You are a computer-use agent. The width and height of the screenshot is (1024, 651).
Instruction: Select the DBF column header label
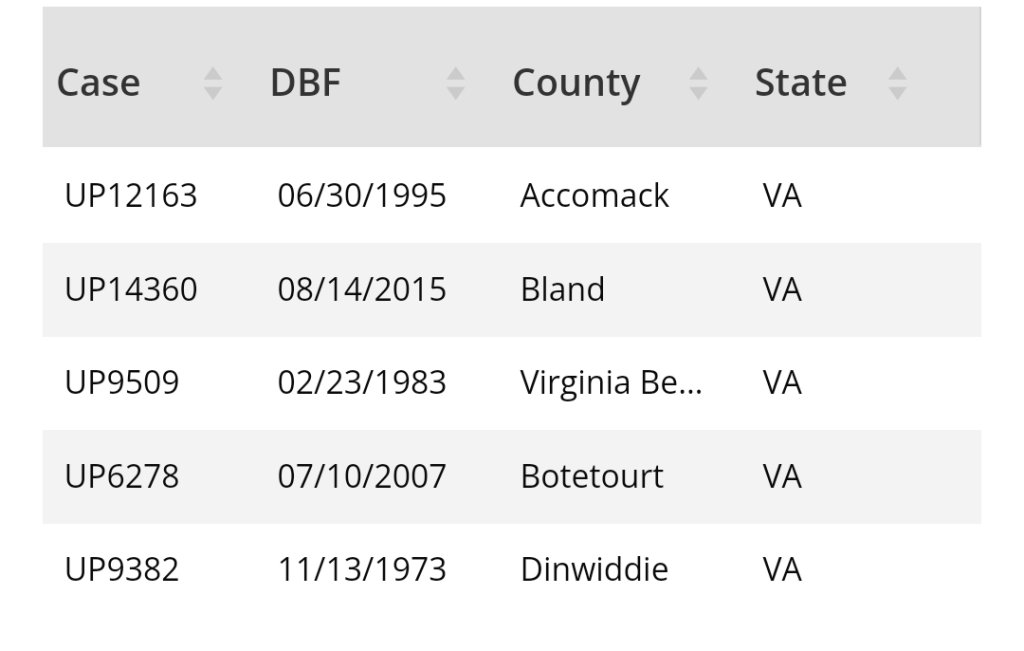305,83
